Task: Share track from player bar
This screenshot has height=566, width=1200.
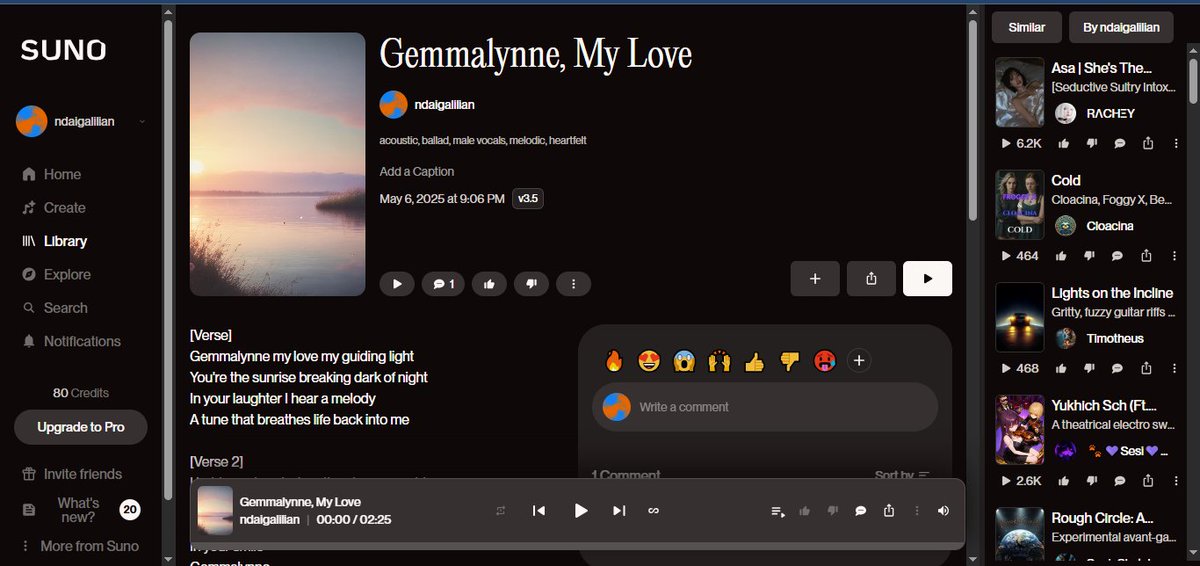Action: 889,511
